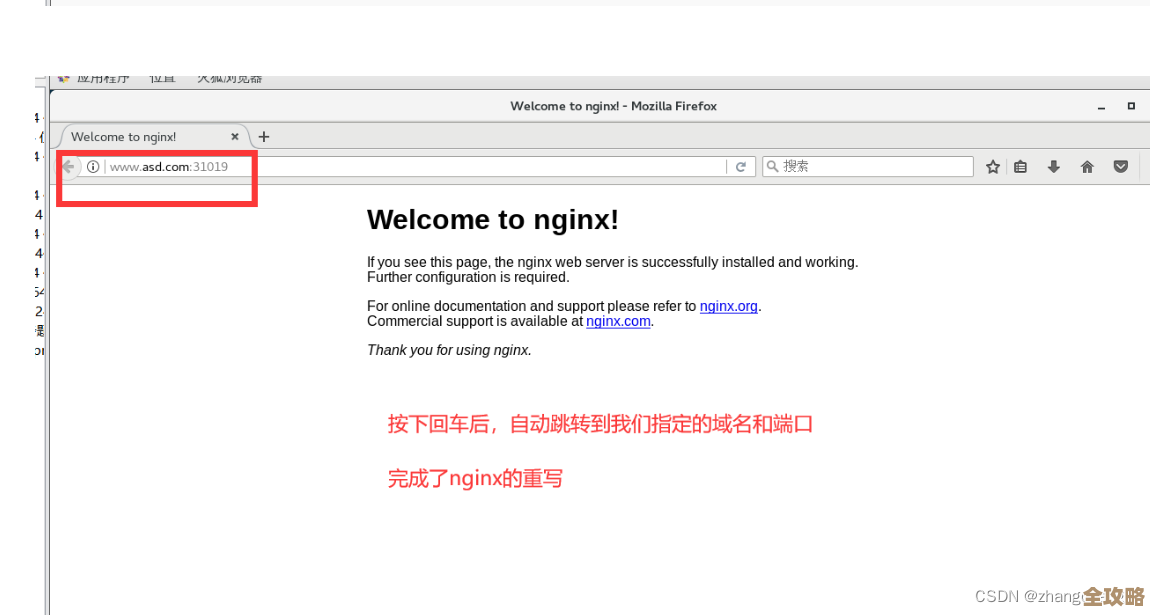The height and width of the screenshot is (615, 1150).
Task: Follow the nginx.com hyperlink
Action: click(x=618, y=321)
